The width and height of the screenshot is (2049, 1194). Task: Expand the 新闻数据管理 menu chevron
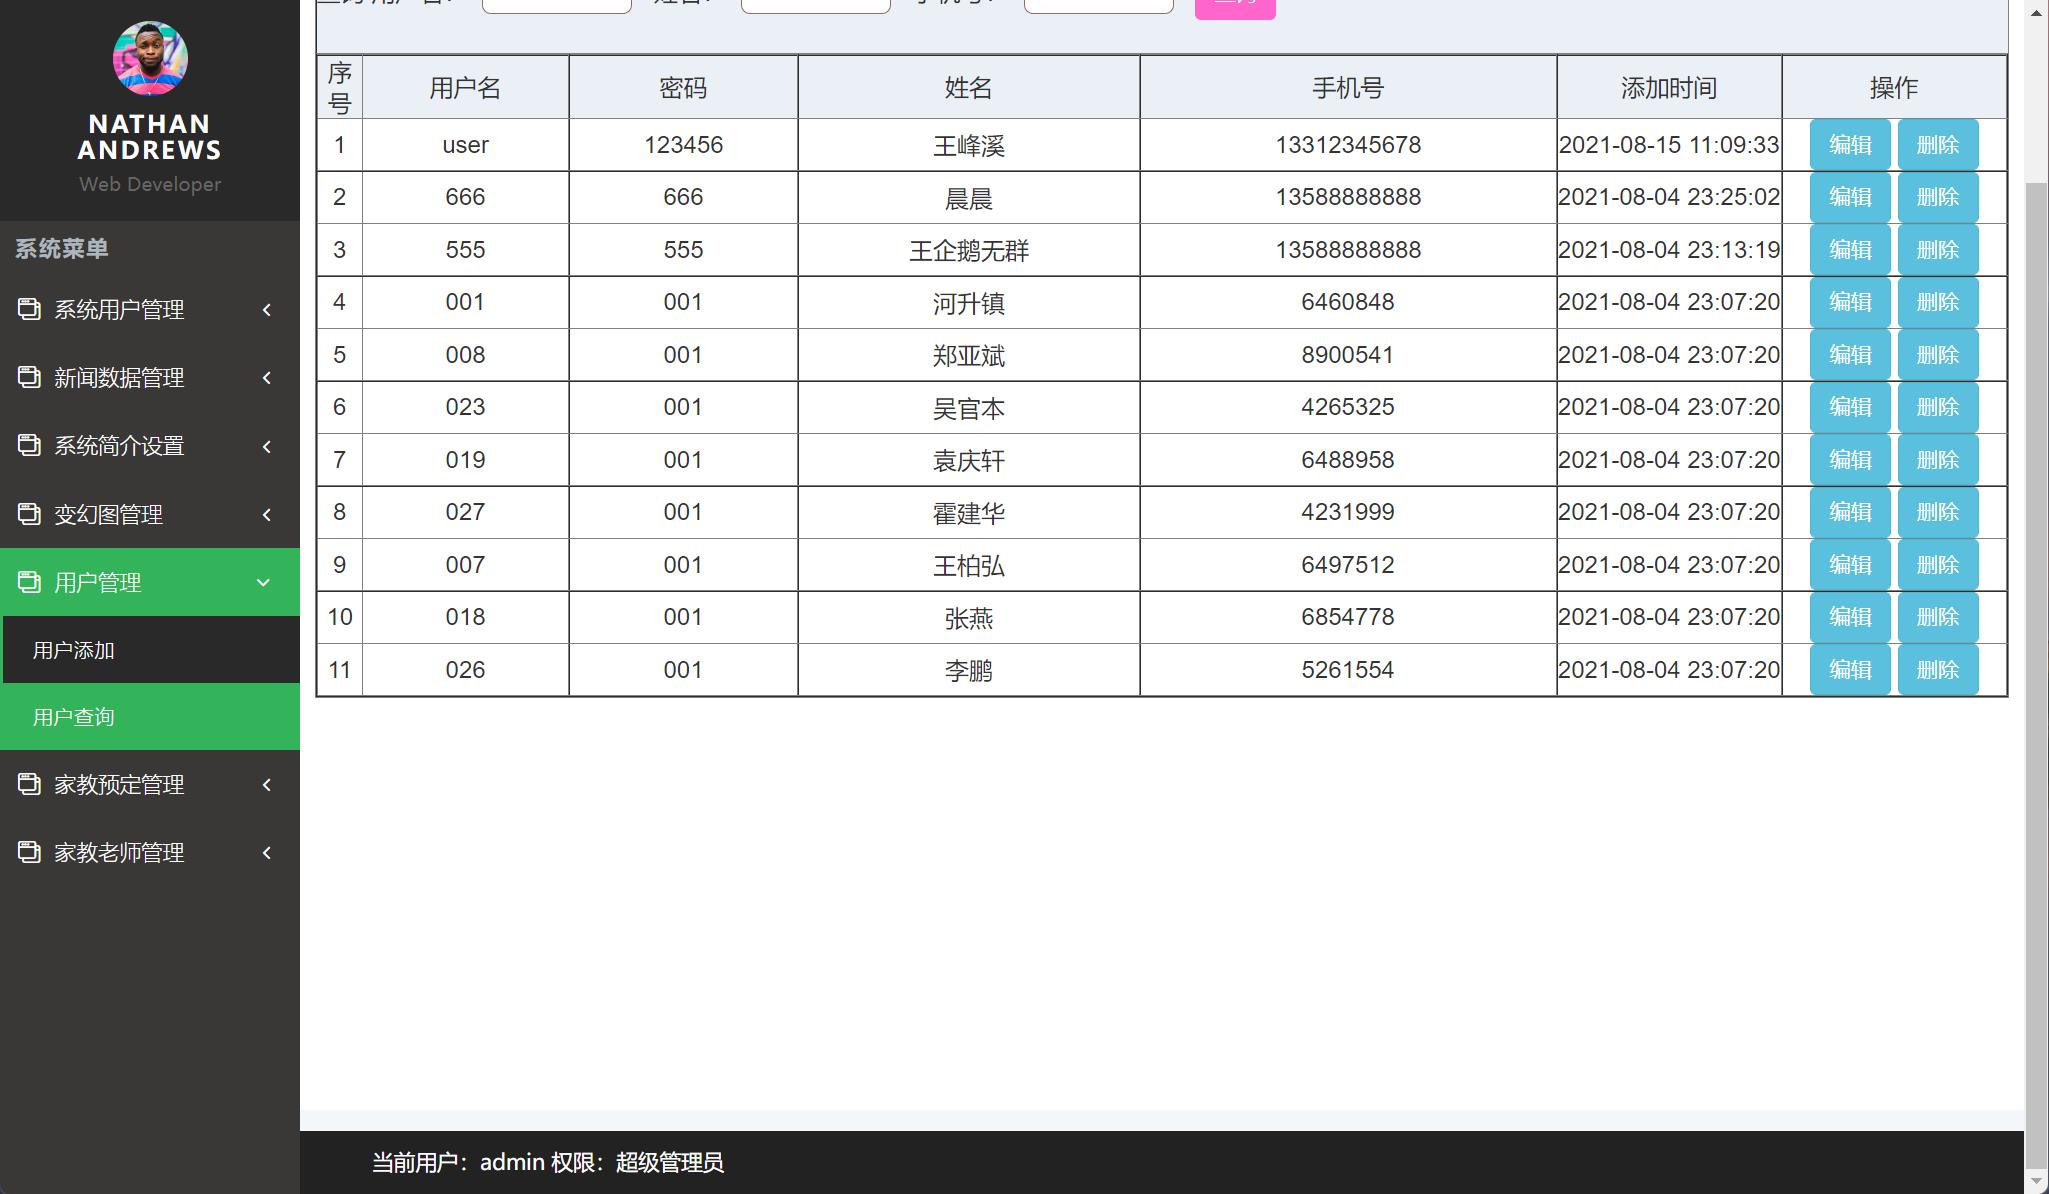266,378
